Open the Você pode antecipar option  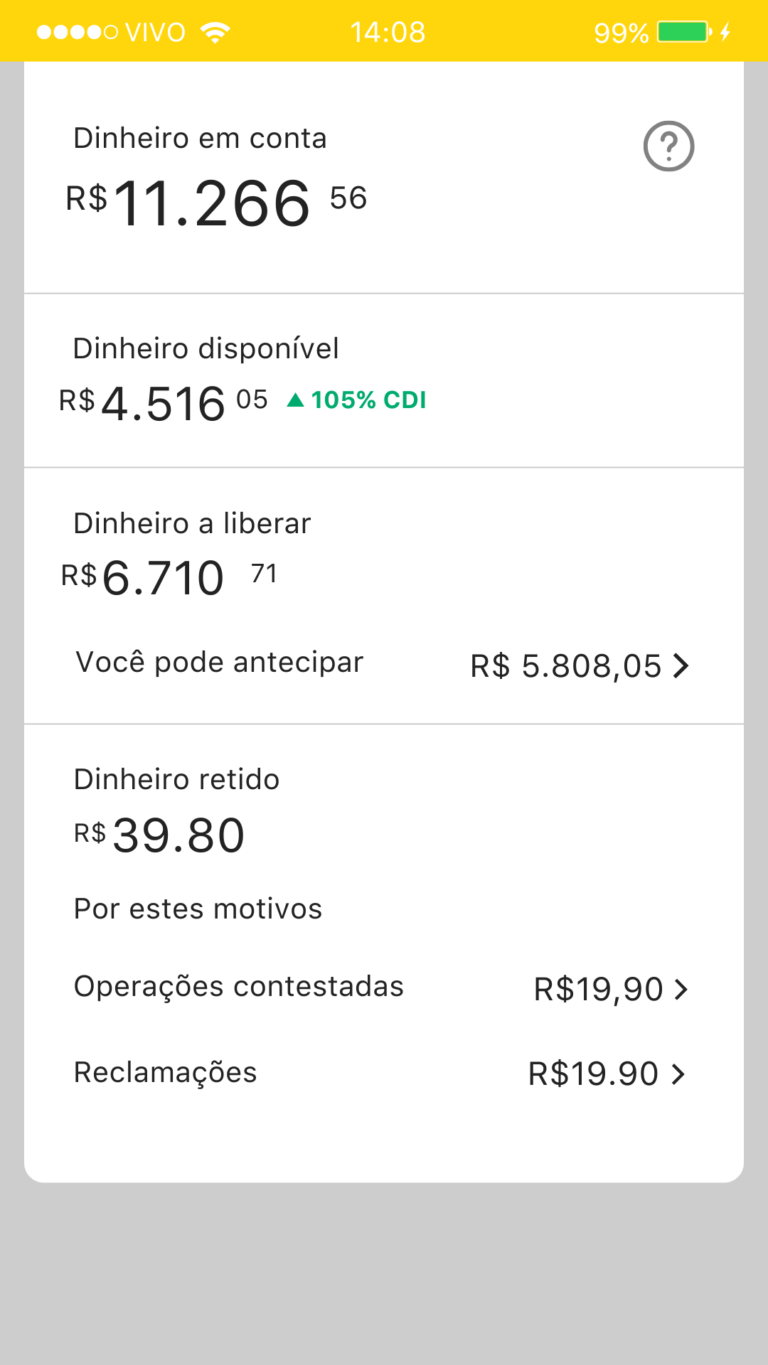point(219,662)
